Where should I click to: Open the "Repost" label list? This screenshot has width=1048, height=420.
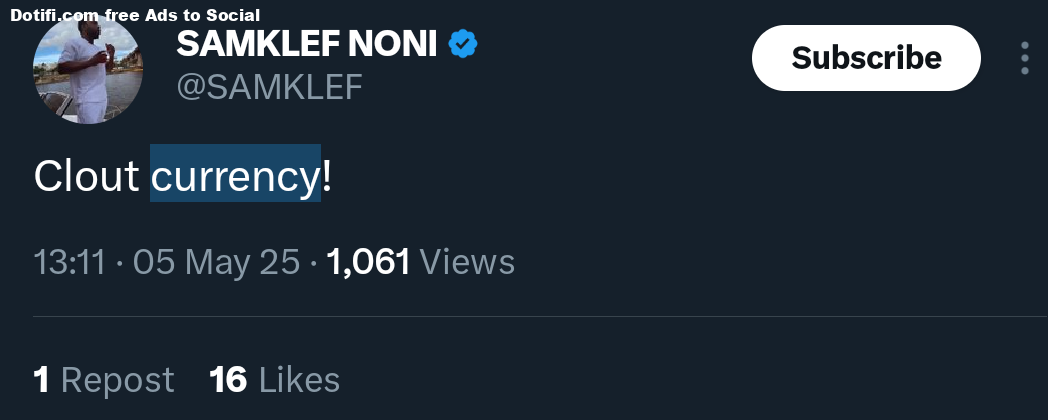117,380
